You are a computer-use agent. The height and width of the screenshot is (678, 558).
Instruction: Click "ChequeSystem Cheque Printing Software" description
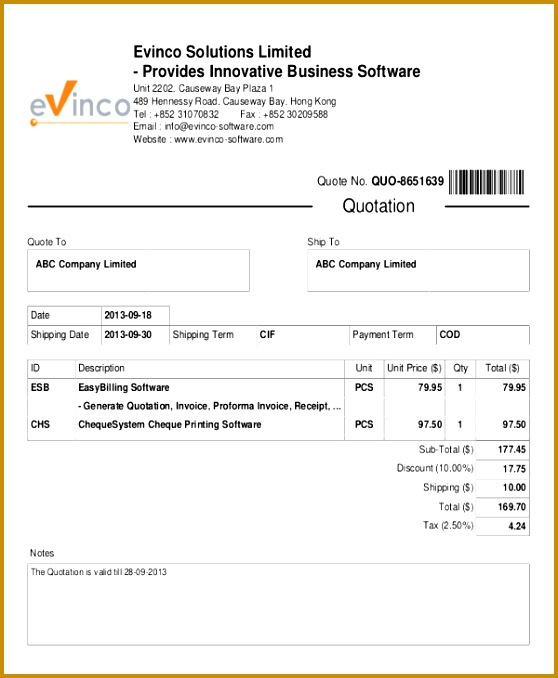click(170, 425)
